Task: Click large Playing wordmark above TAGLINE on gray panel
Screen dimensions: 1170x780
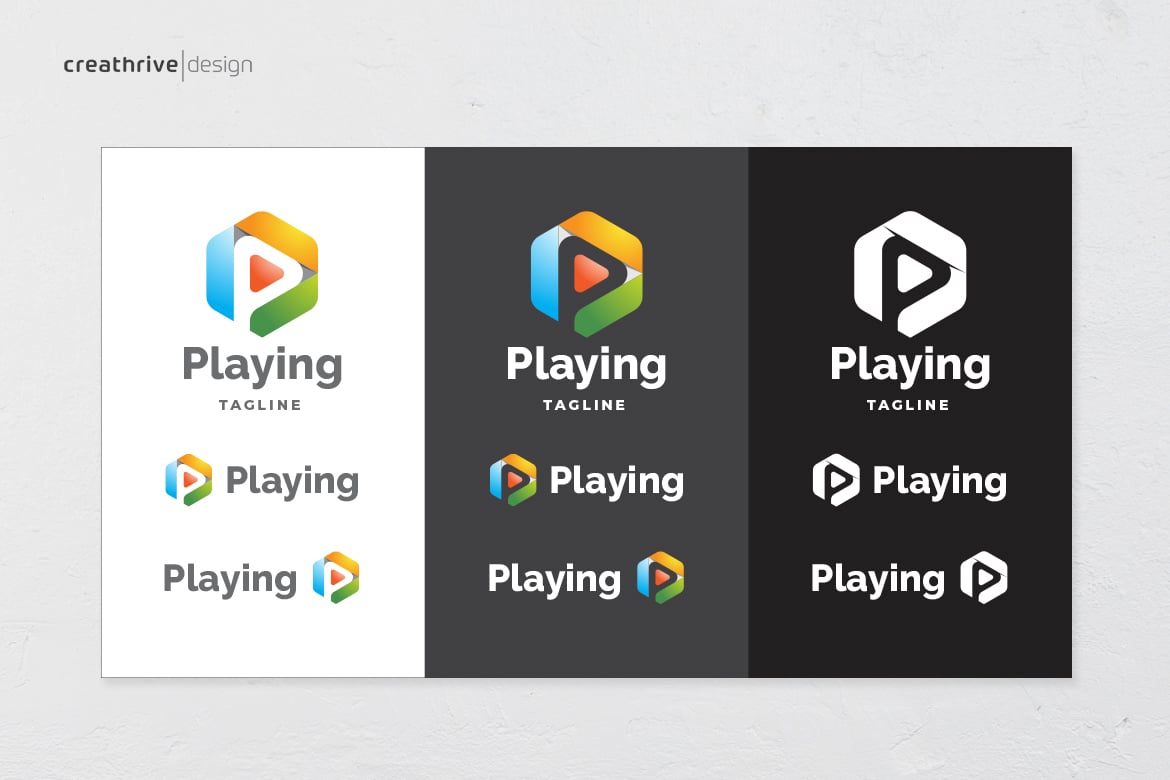Action: (x=586, y=366)
